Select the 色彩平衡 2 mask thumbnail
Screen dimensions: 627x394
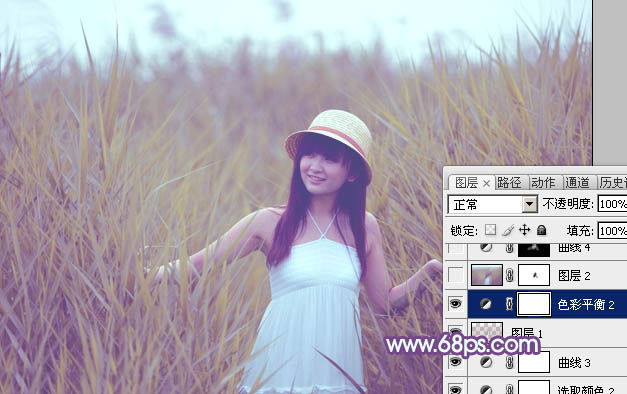pyautogui.click(x=534, y=304)
